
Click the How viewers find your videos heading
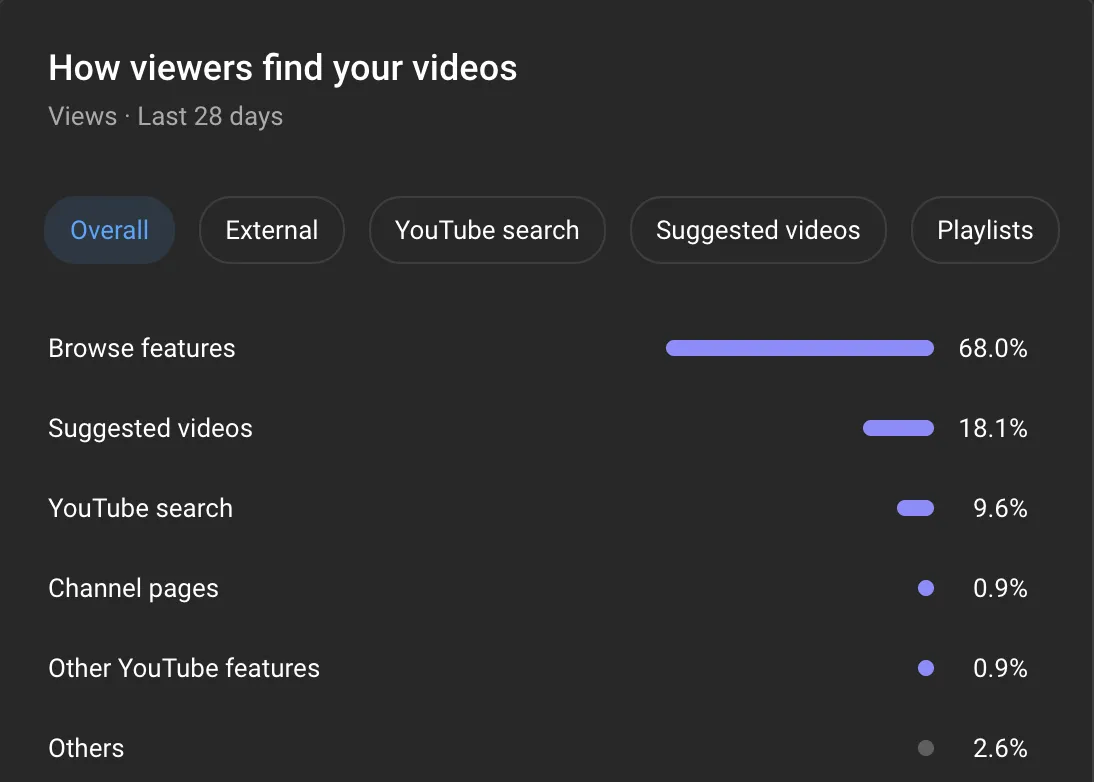[283, 68]
